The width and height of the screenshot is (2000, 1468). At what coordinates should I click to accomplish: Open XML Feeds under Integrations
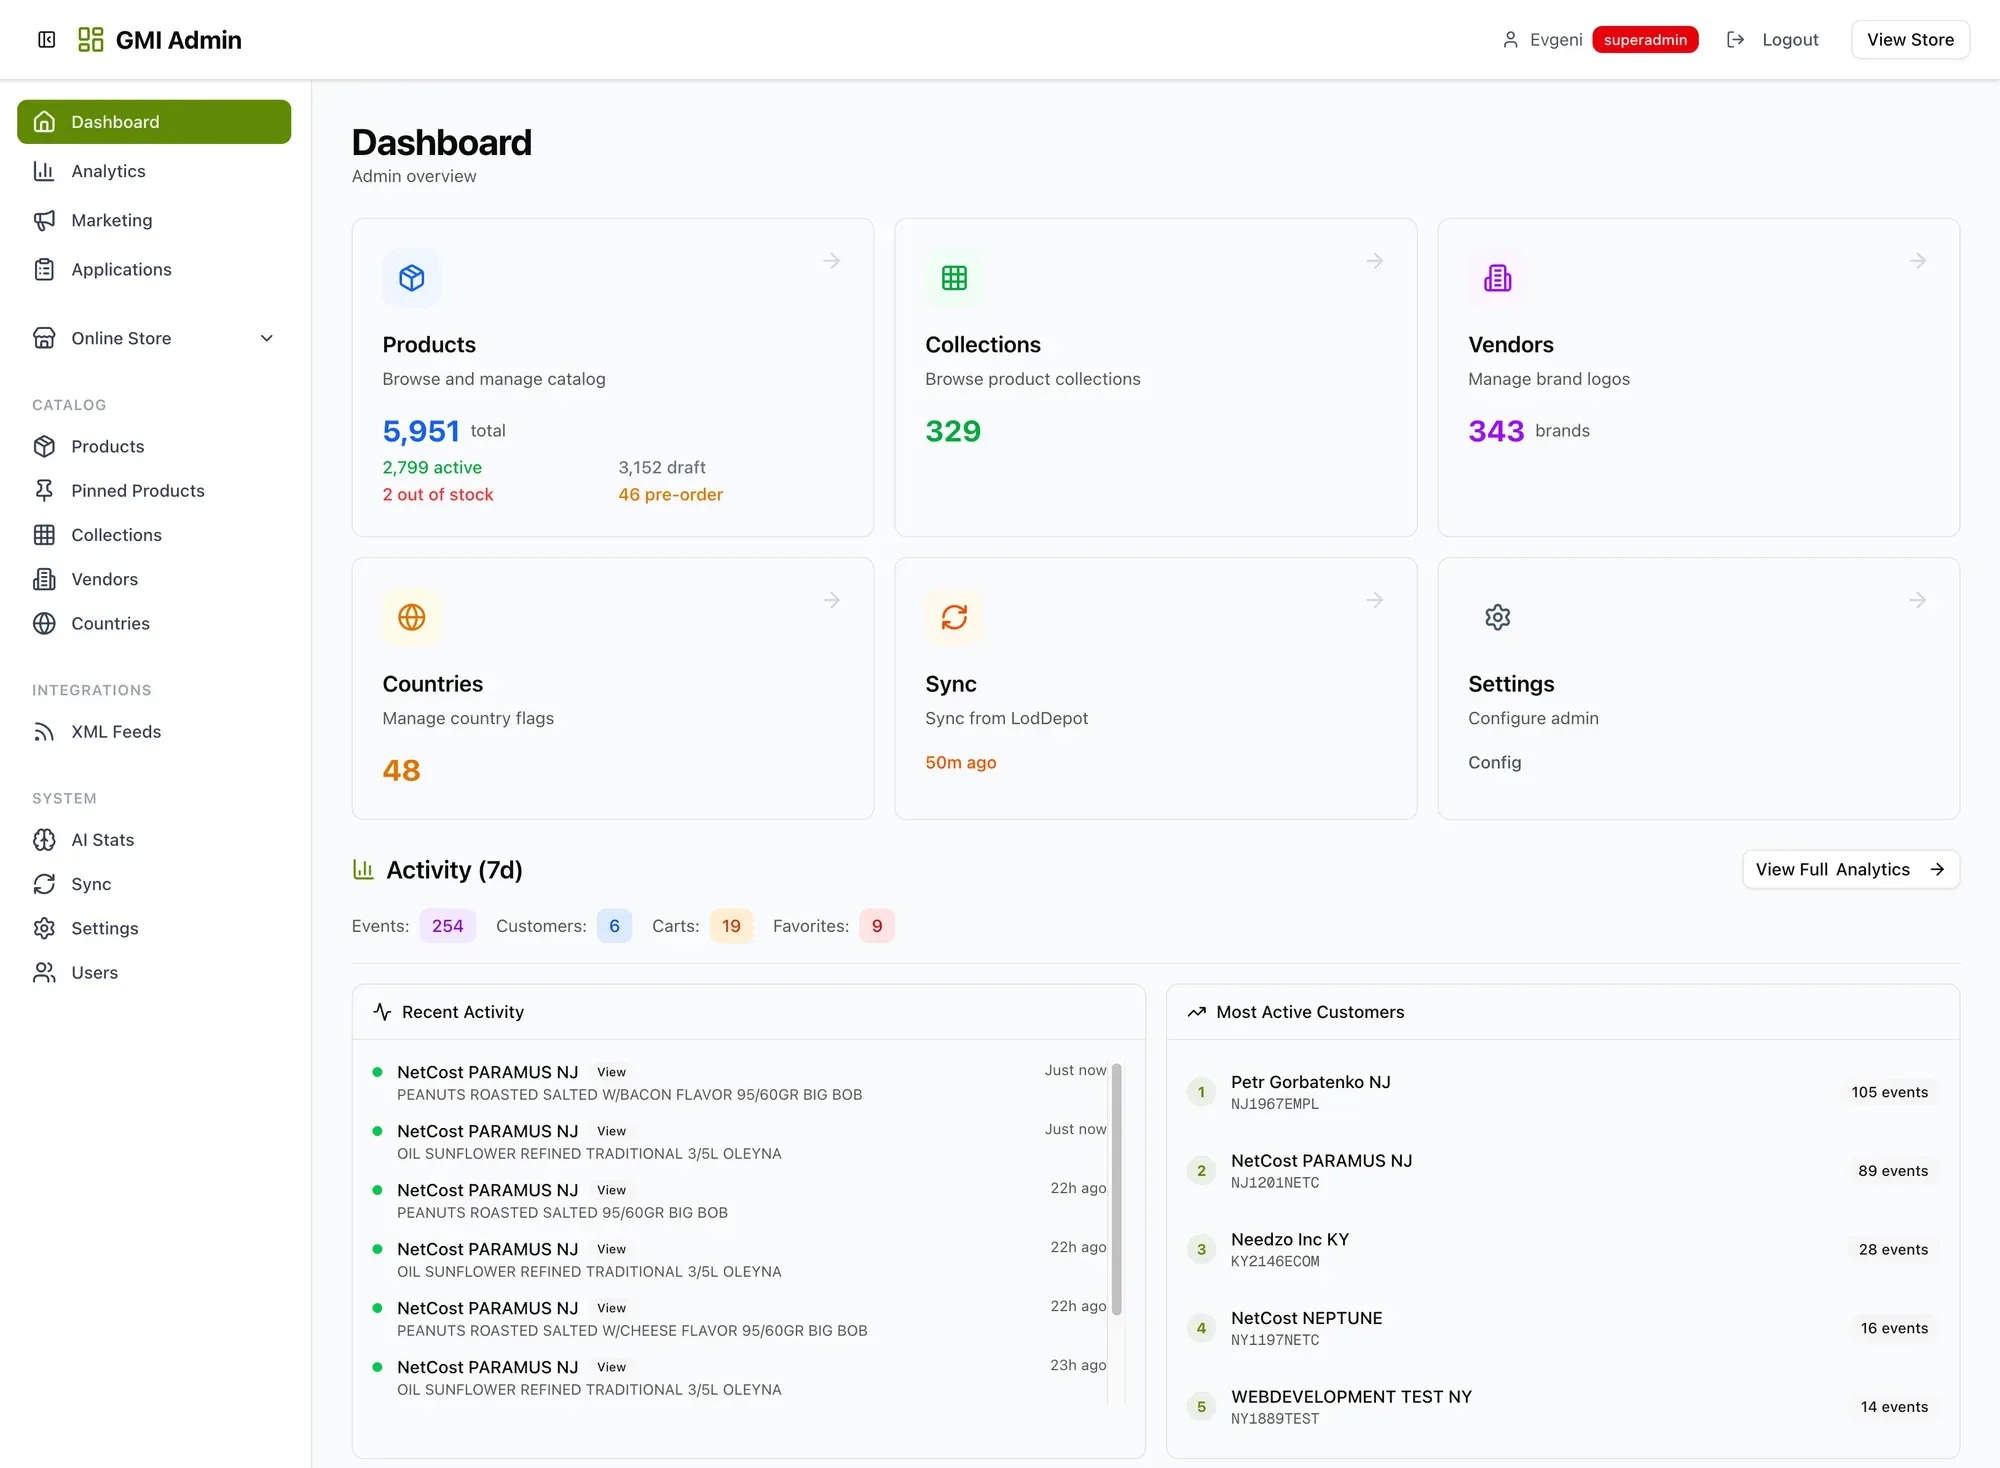click(x=154, y=732)
